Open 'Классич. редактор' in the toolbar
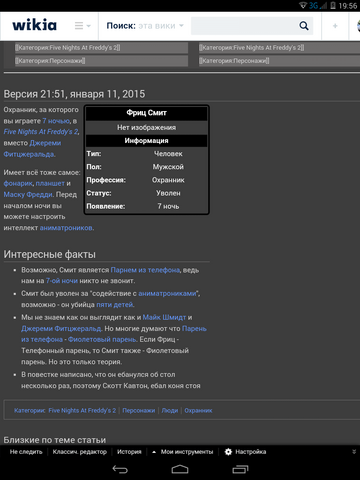This screenshot has height=480, width=360. (x=80, y=452)
